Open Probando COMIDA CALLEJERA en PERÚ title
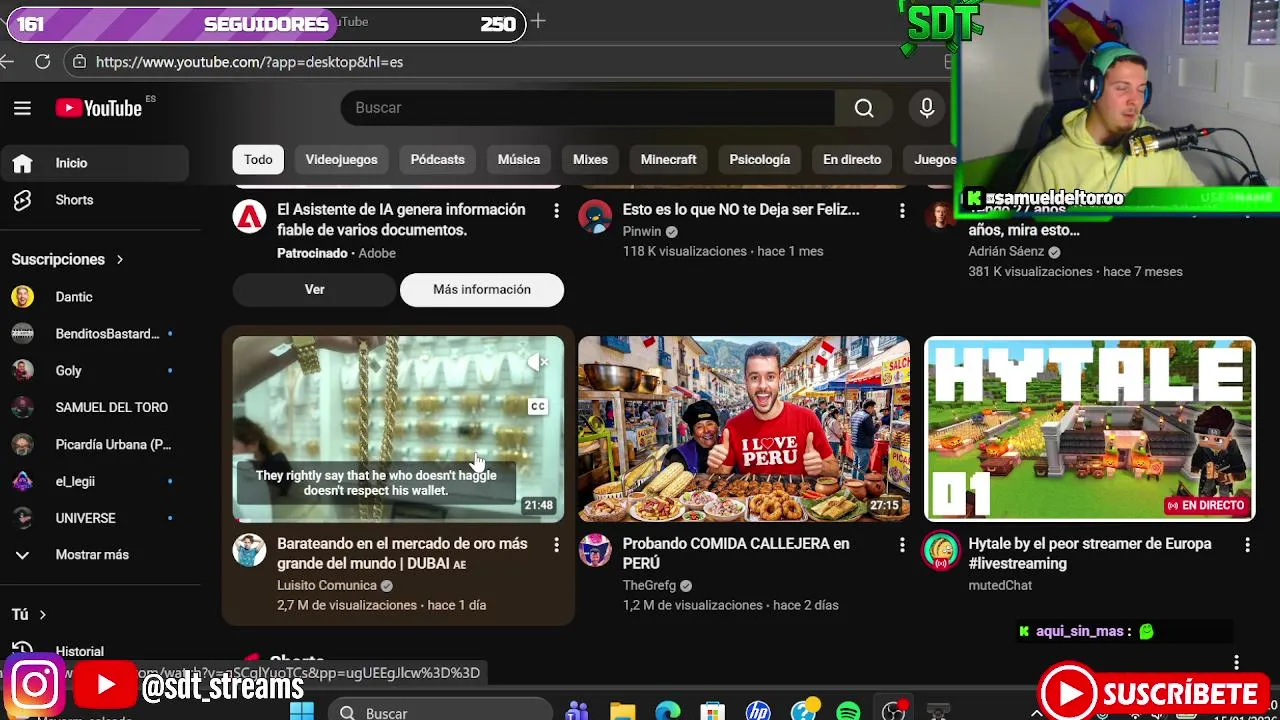1280x720 pixels. [736, 554]
